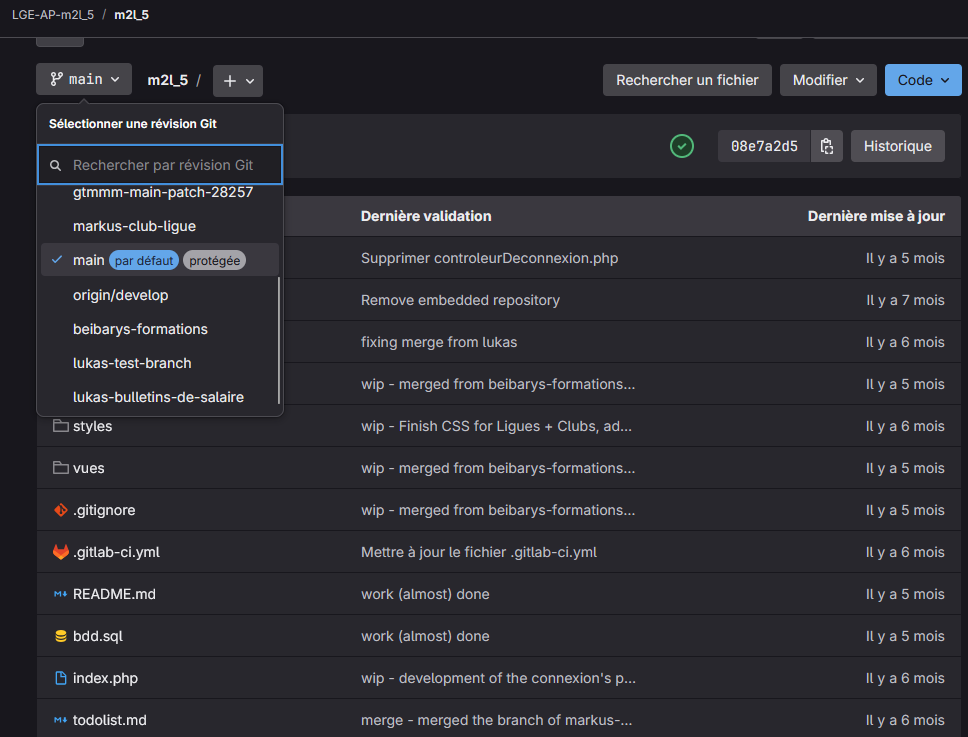
Task: Focus the Rechercher par révision Git field
Action: (170, 165)
